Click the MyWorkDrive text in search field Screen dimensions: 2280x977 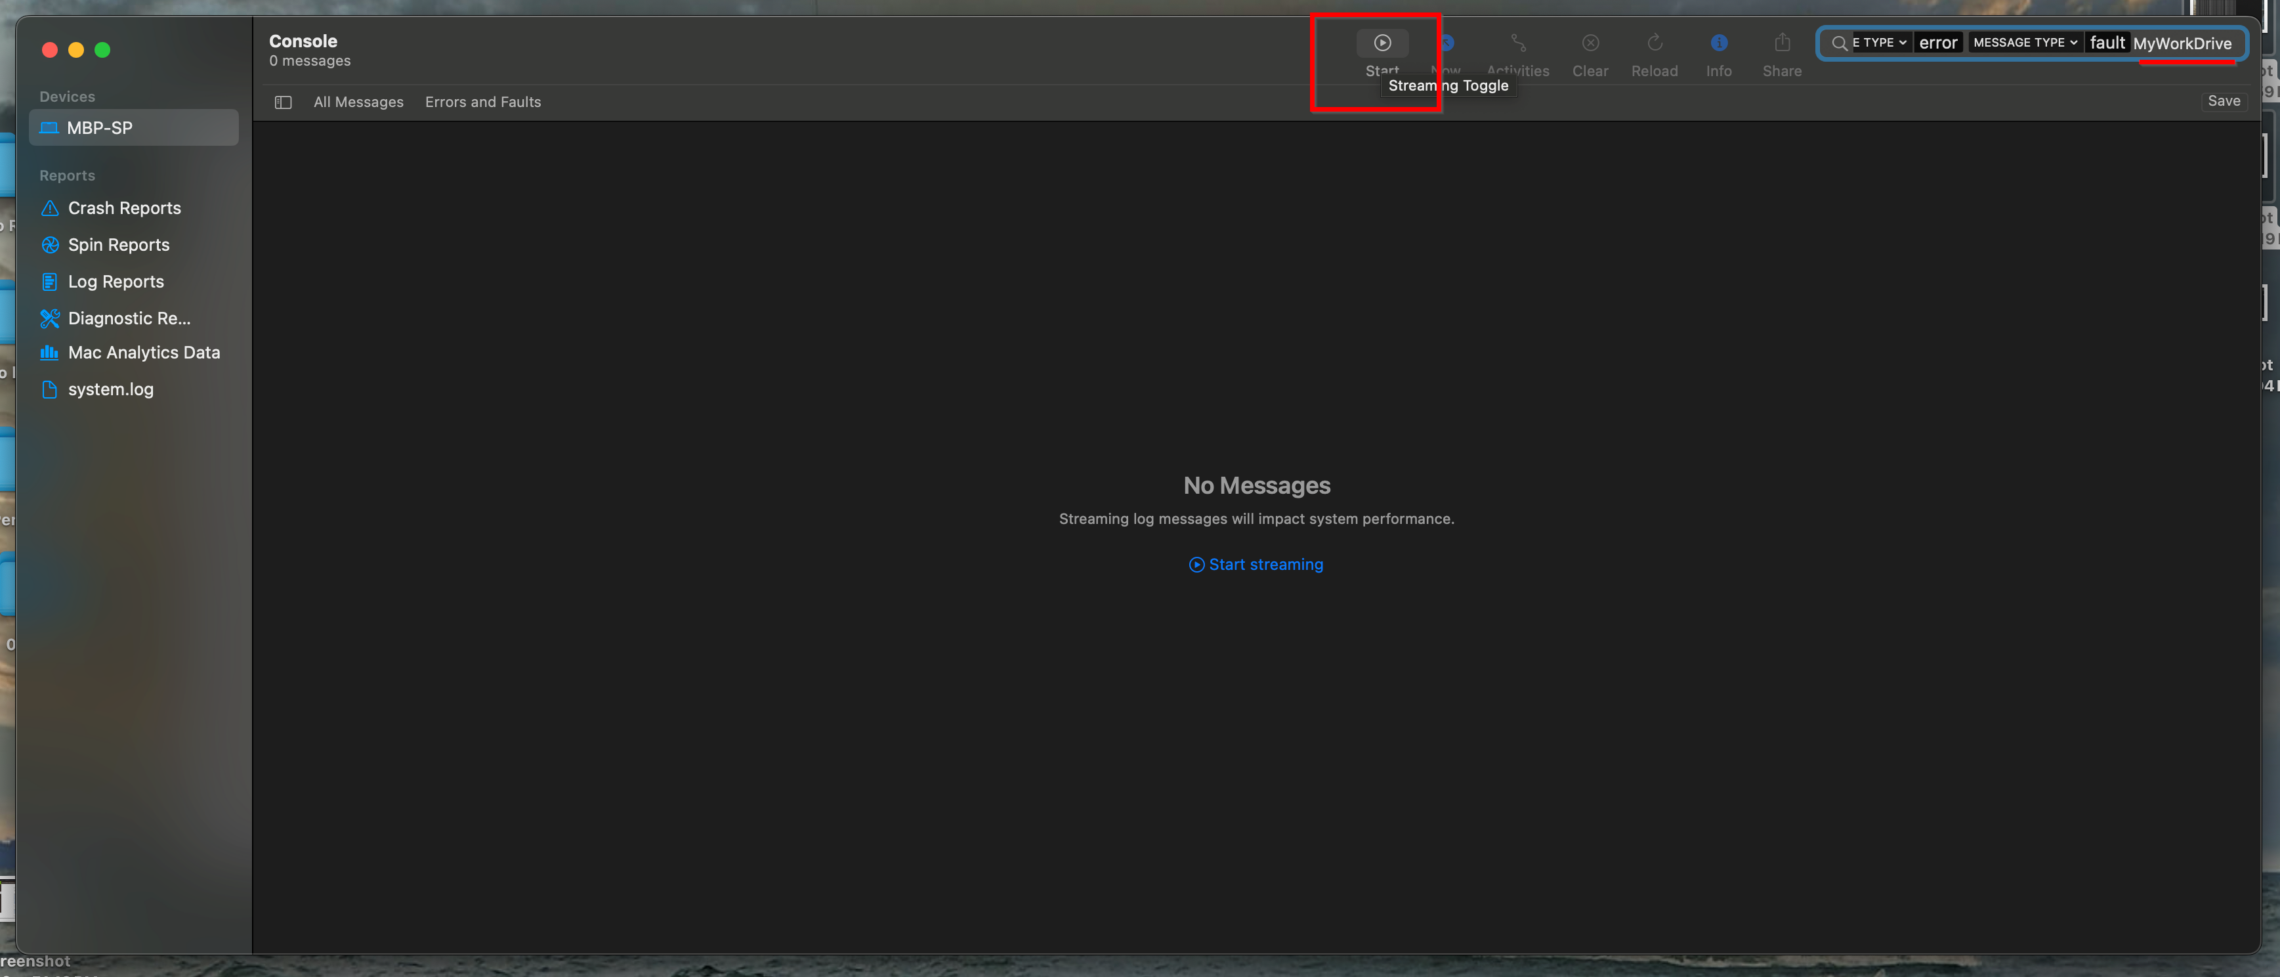coord(2182,44)
